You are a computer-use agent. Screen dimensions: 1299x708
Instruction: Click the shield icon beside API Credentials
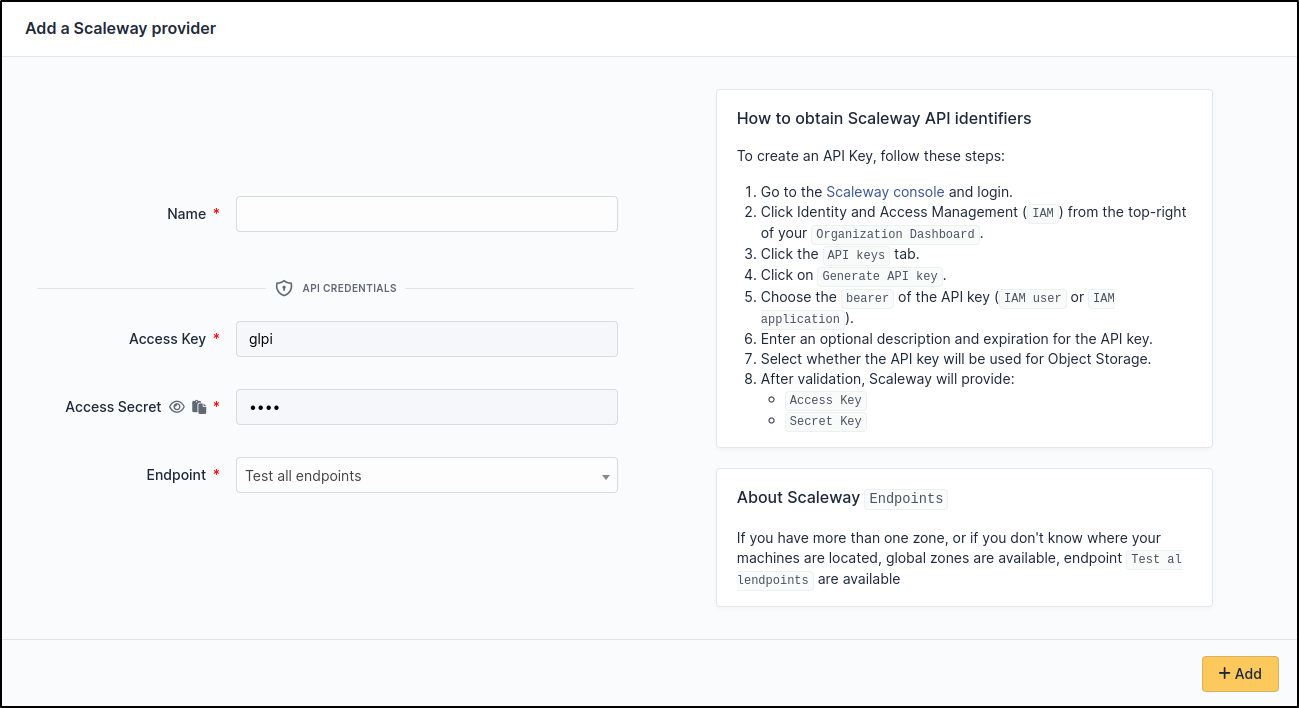[284, 288]
